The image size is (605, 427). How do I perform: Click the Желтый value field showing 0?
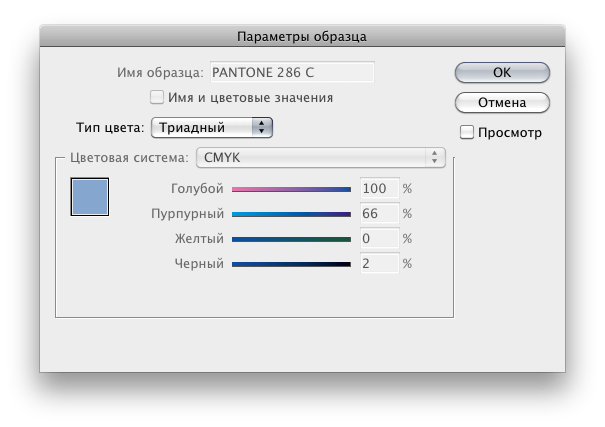[380, 239]
